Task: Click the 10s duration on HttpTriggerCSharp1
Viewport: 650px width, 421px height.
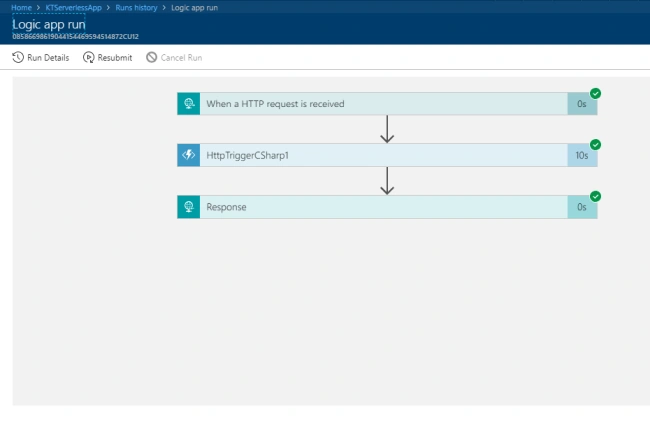Action: click(582, 155)
